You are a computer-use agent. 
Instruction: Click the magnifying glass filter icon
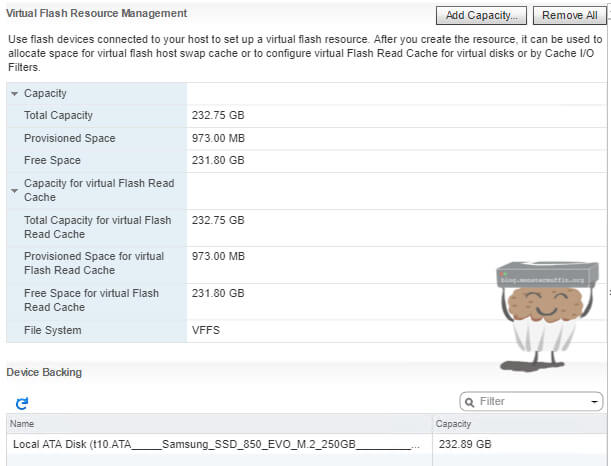(469, 402)
